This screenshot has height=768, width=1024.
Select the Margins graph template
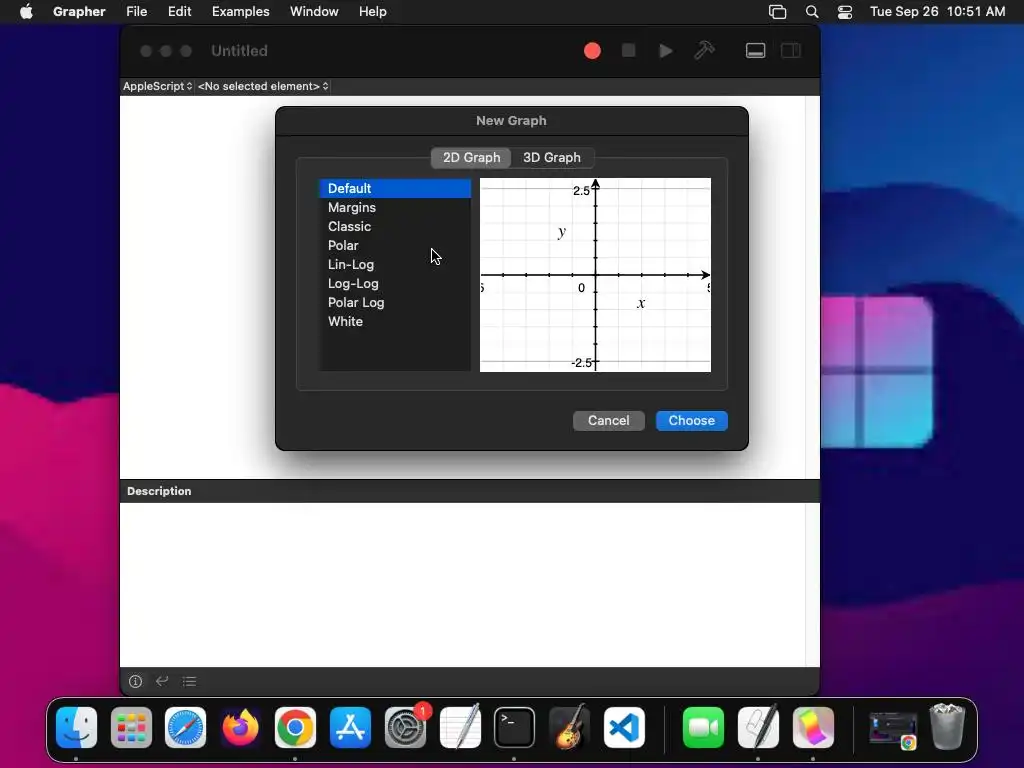point(395,207)
